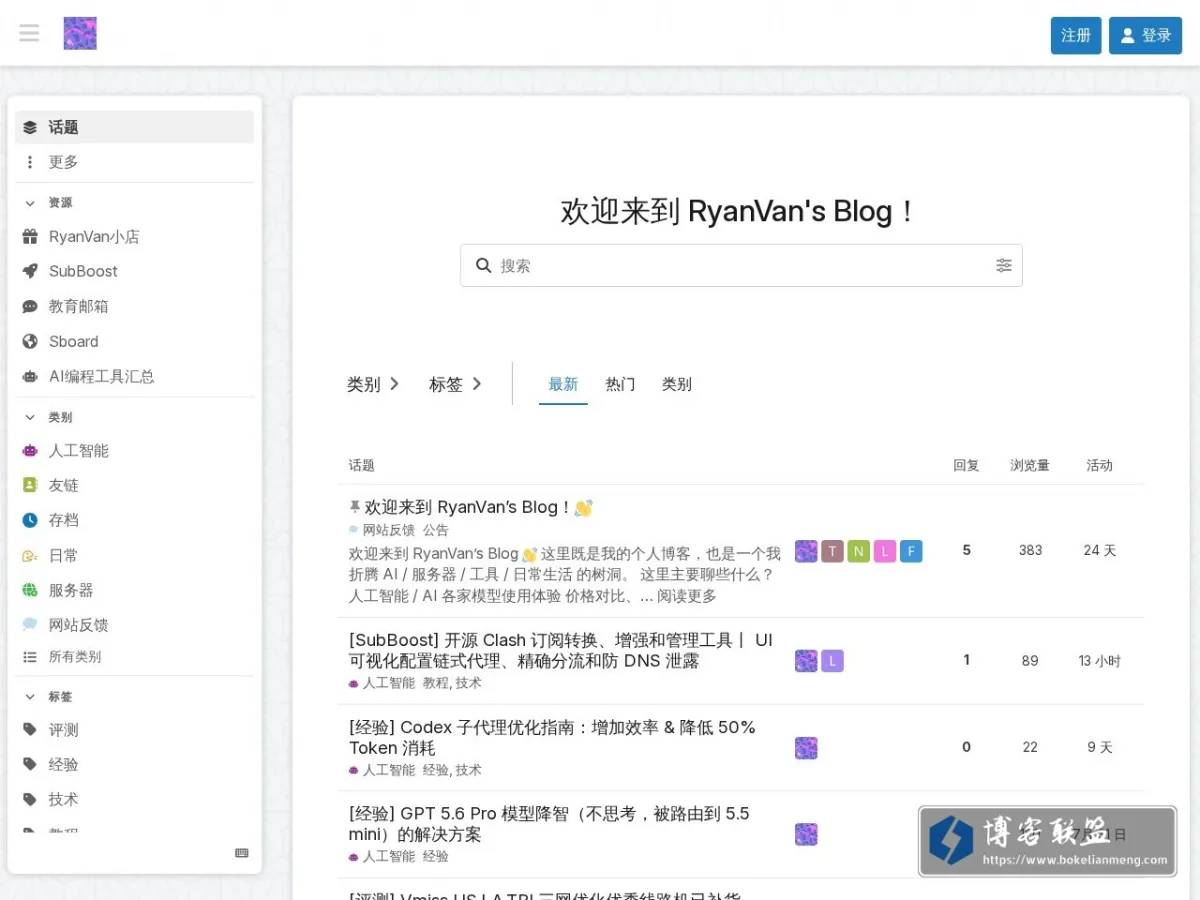1200x900 pixels.
Task: Click the search magnifier icon
Action: pos(484,265)
